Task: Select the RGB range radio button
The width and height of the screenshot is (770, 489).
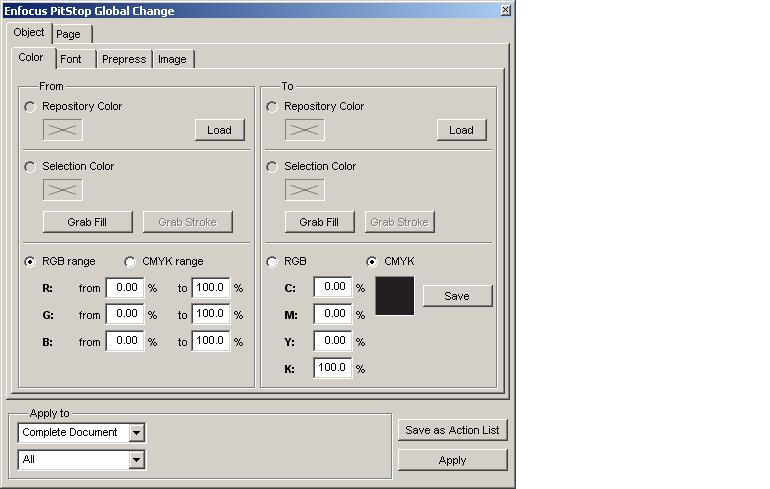Action: pyautogui.click(x=30, y=262)
